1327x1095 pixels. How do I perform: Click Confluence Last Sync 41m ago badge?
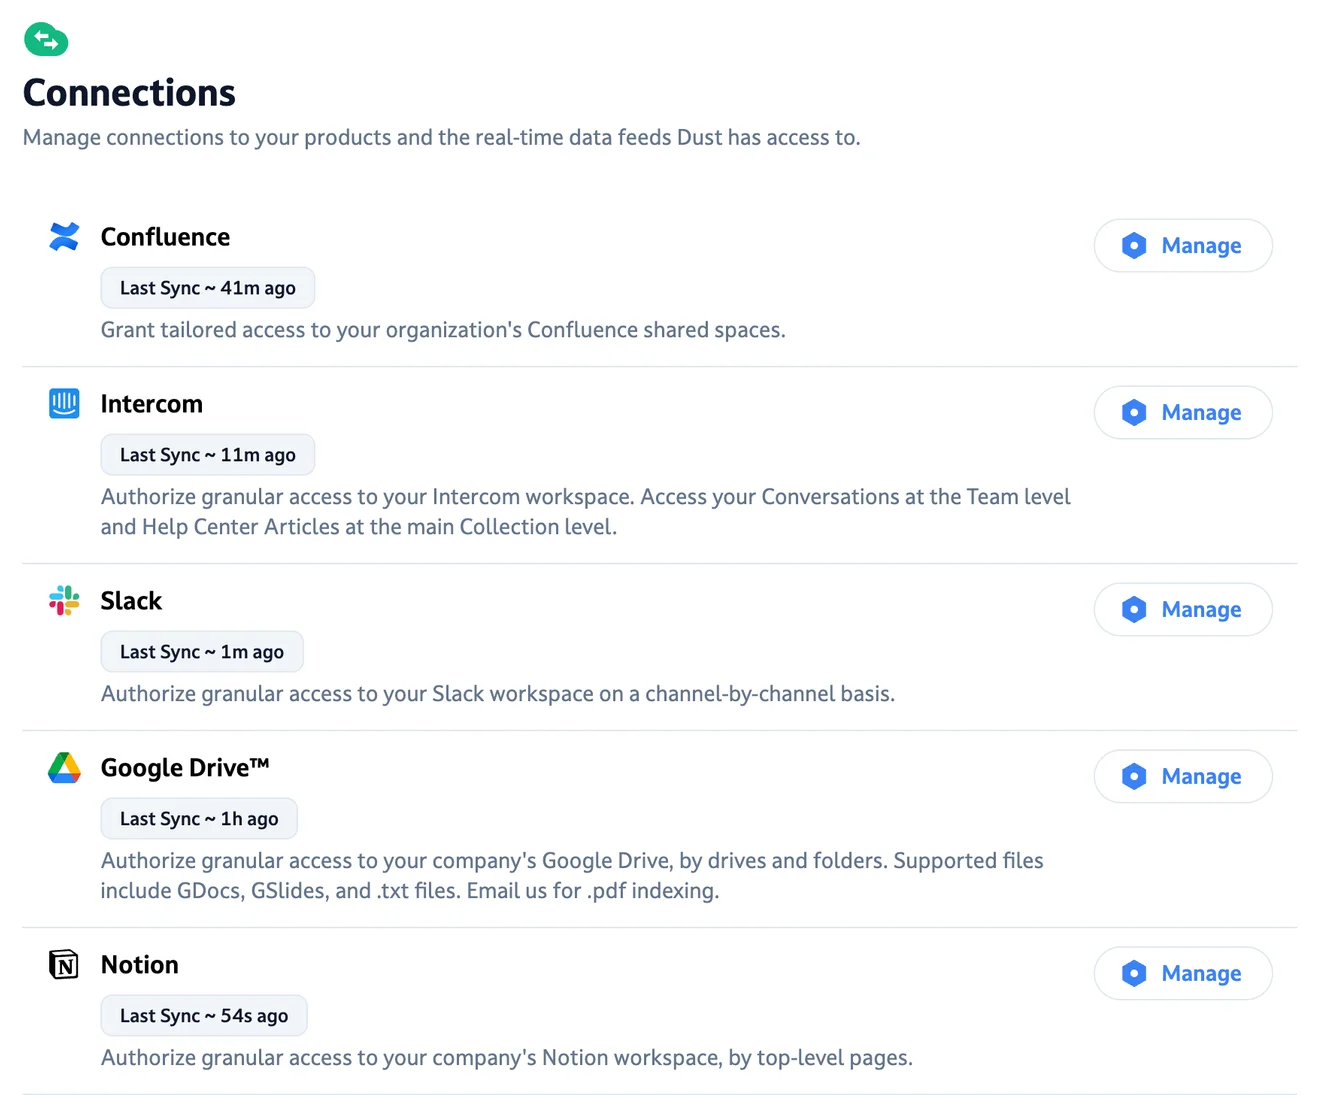coord(207,288)
